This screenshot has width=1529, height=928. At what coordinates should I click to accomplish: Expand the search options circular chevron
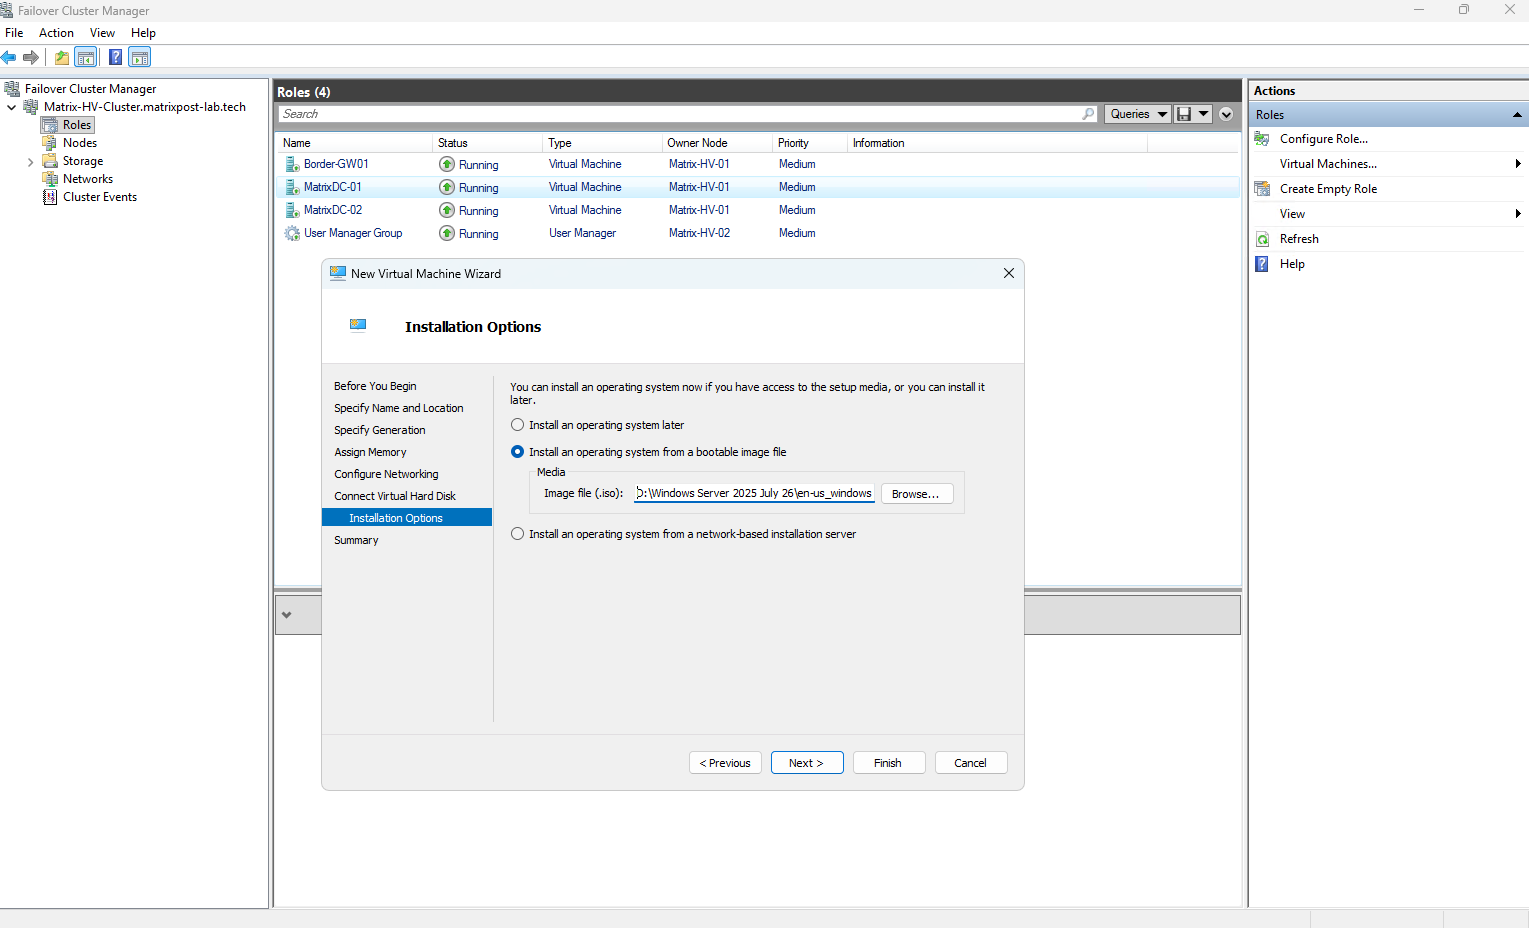[x=1226, y=114]
